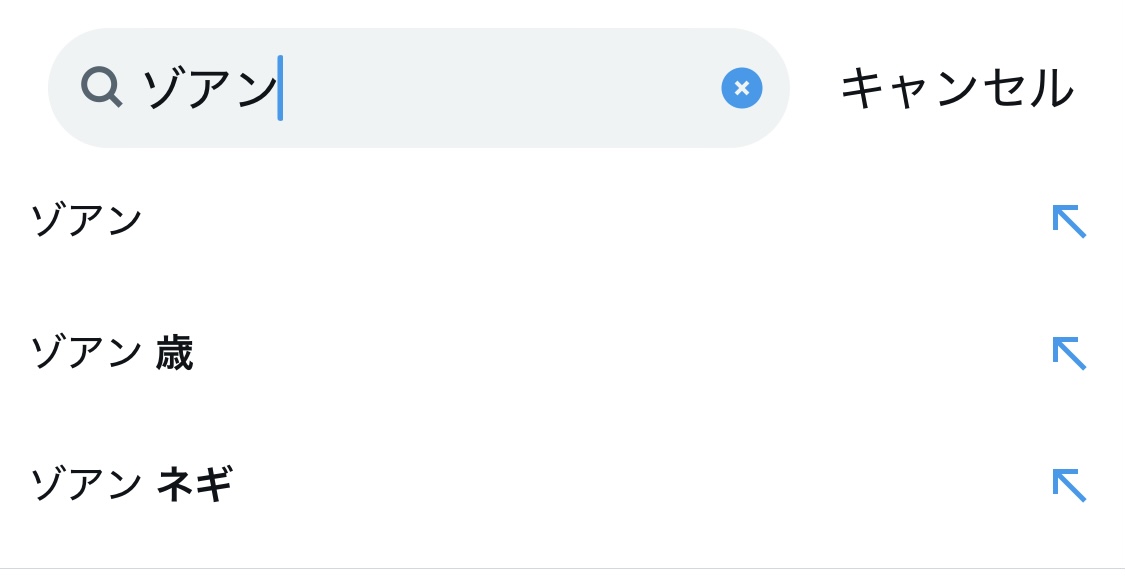The width and height of the screenshot is (1125, 576).
Task: Click the ゾアン prefix in the 歳 suggestion
Action: pyautogui.click(x=86, y=353)
